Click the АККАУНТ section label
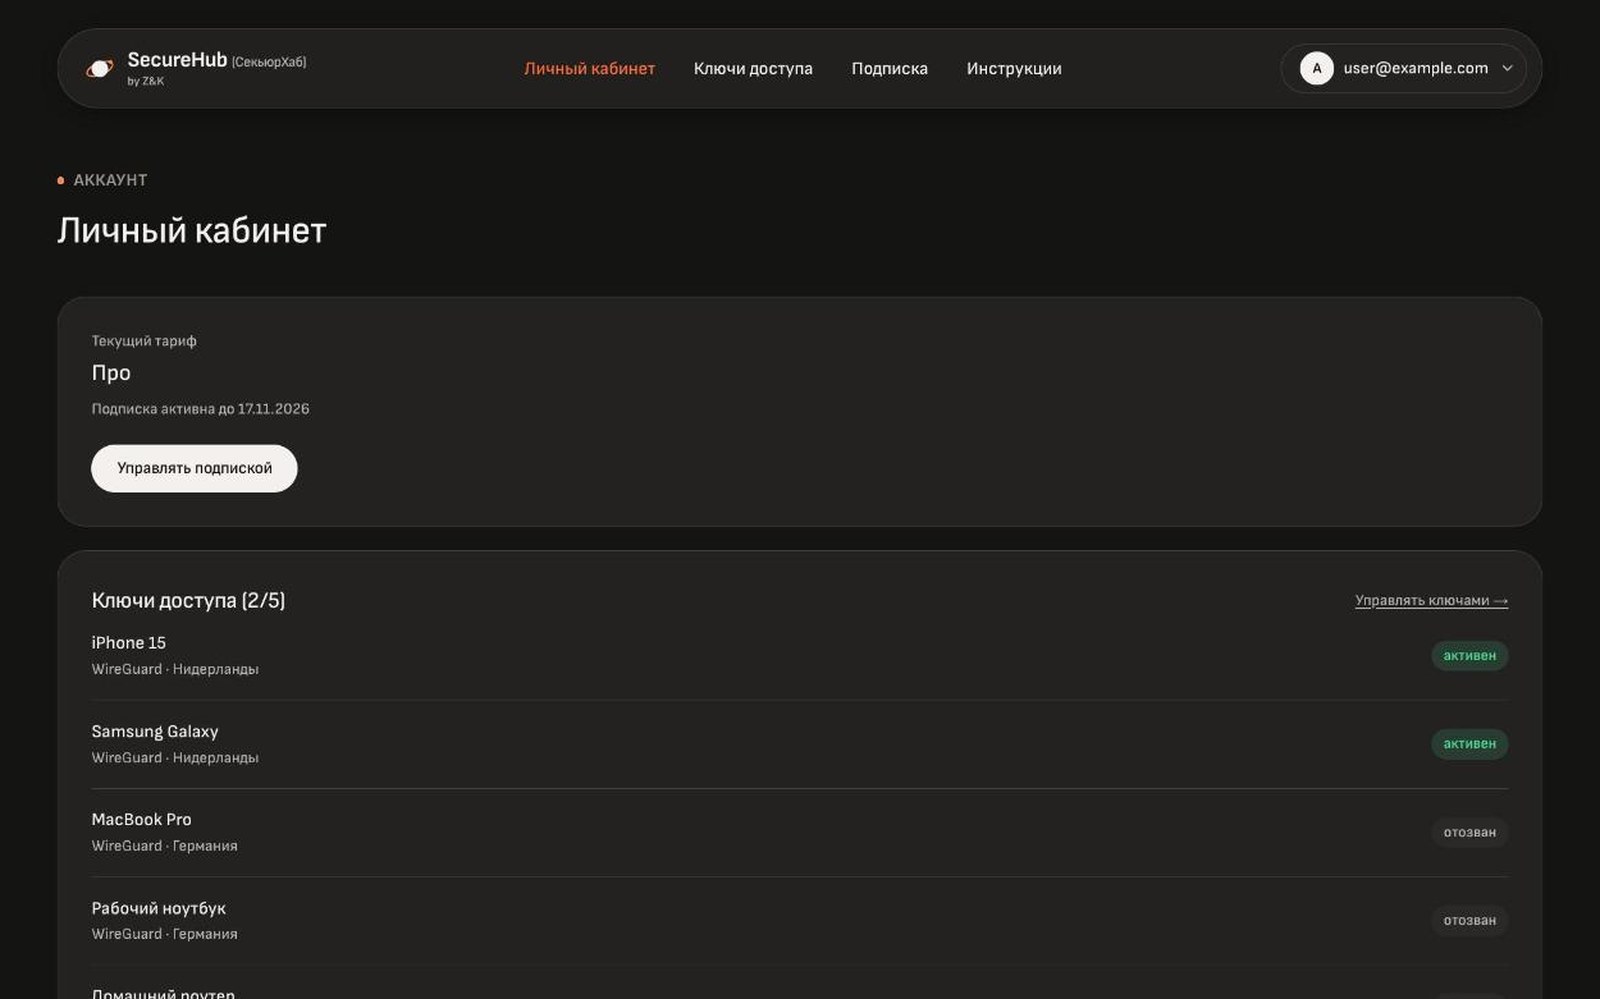 click(x=110, y=180)
